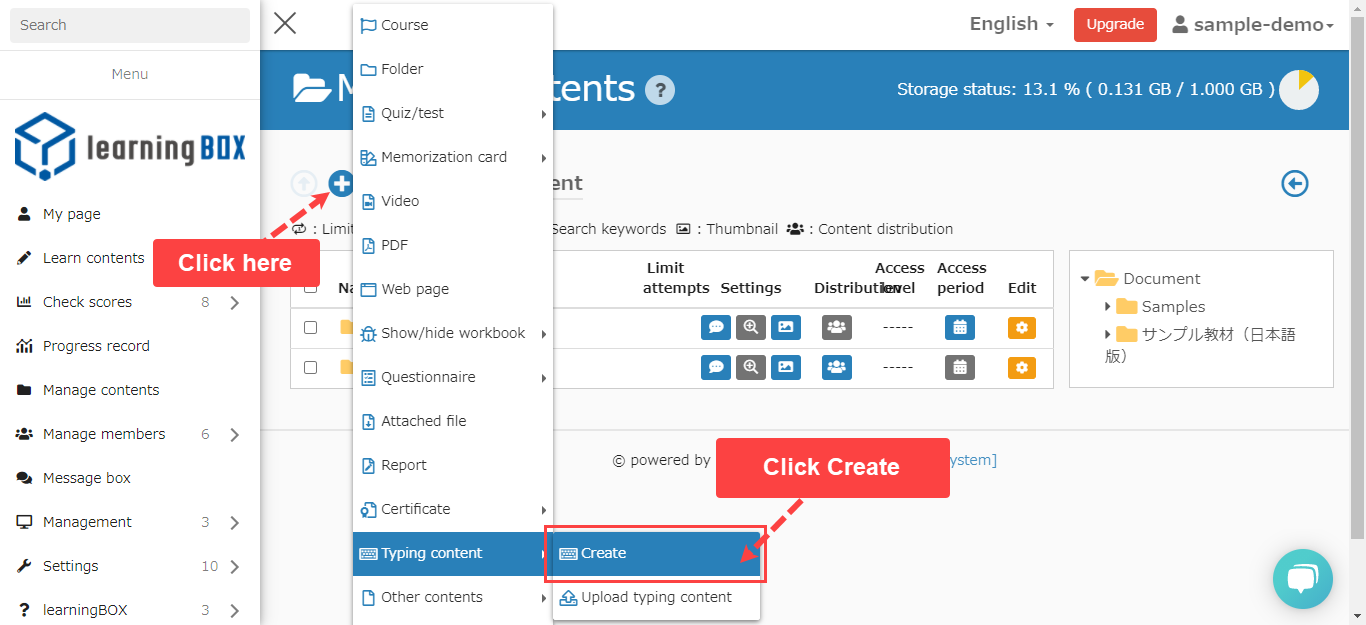Choose Upload typing content menu item
The width and height of the screenshot is (1366, 625).
[655, 597]
